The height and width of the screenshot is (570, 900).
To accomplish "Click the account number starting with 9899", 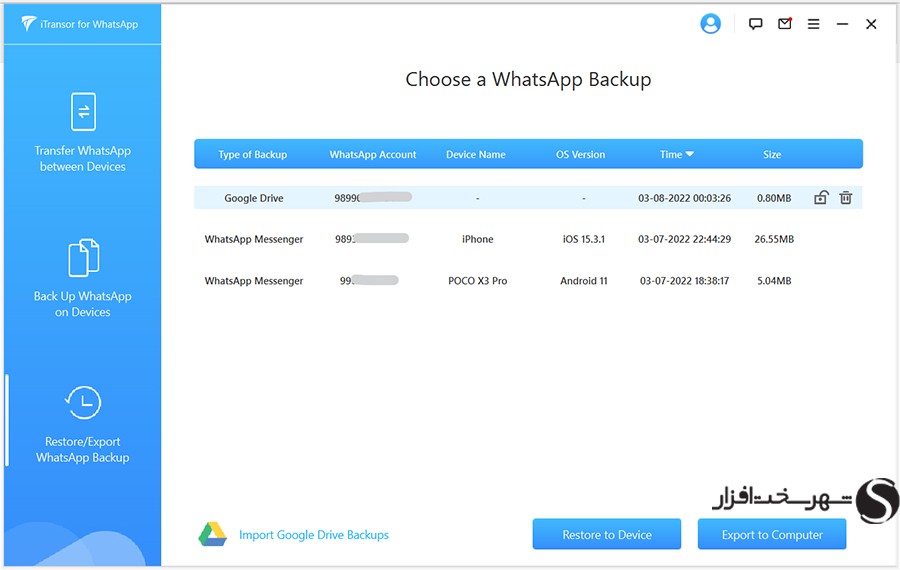I will point(373,198).
